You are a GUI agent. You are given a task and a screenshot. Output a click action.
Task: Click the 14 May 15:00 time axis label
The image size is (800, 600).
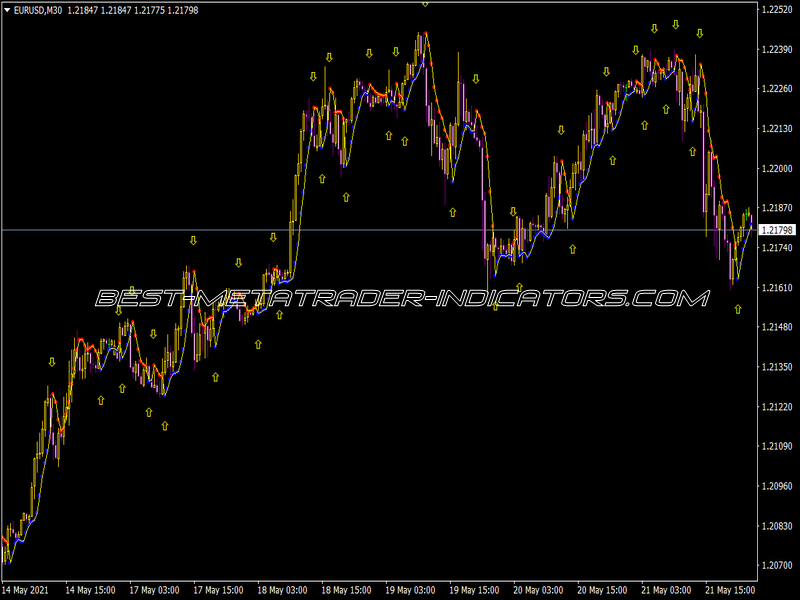pyautogui.click(x=90, y=590)
